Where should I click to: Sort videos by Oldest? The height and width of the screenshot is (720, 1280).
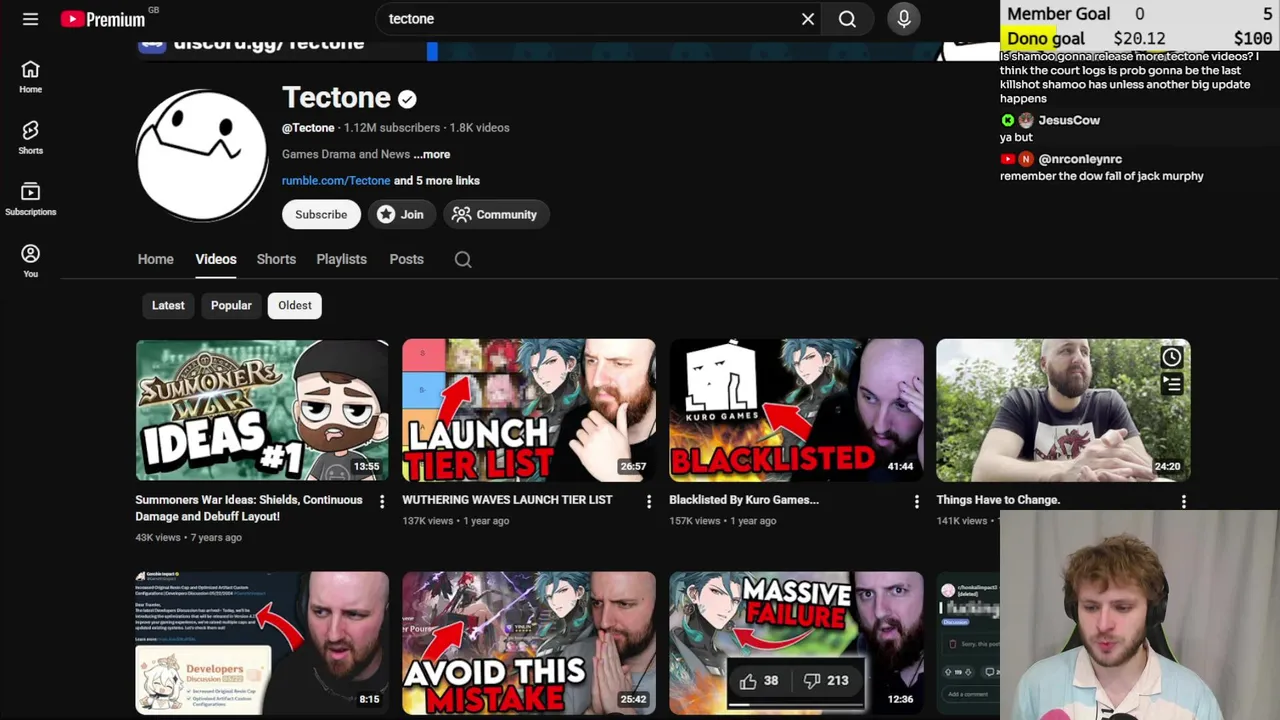[x=295, y=305]
